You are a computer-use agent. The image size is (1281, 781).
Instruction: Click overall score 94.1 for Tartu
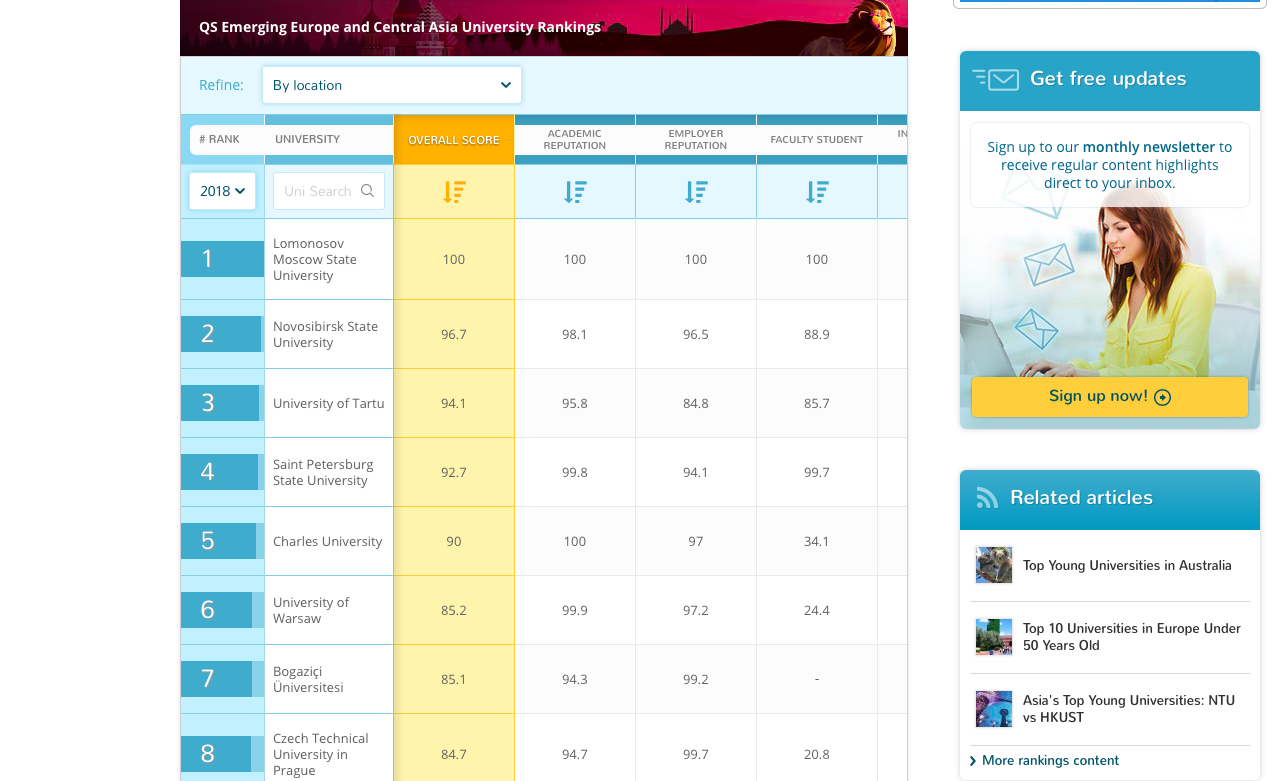tap(454, 404)
